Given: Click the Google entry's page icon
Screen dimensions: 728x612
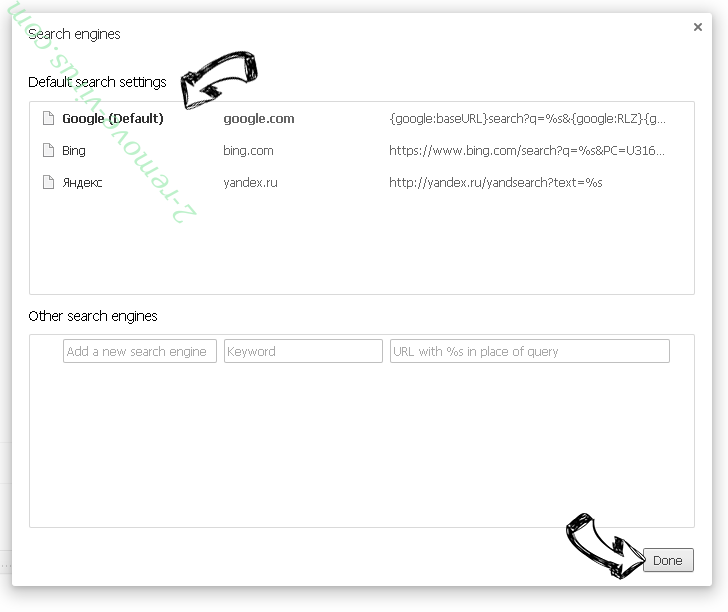Looking at the screenshot, I should tap(47, 119).
